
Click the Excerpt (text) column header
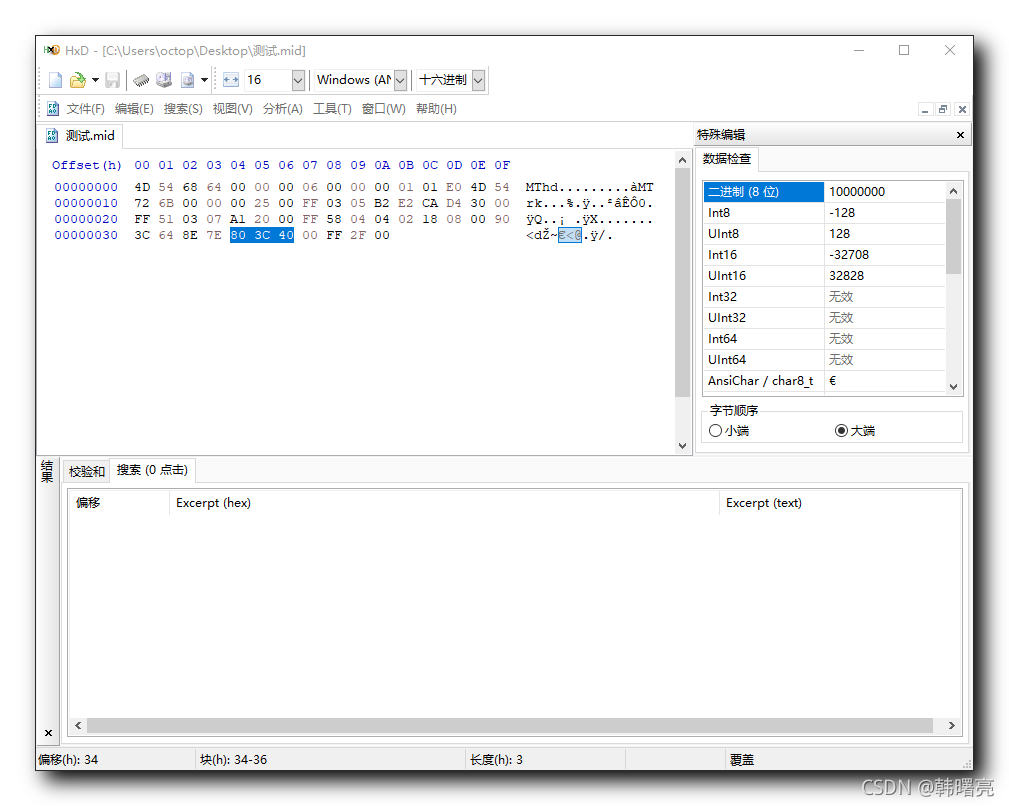tap(840, 503)
